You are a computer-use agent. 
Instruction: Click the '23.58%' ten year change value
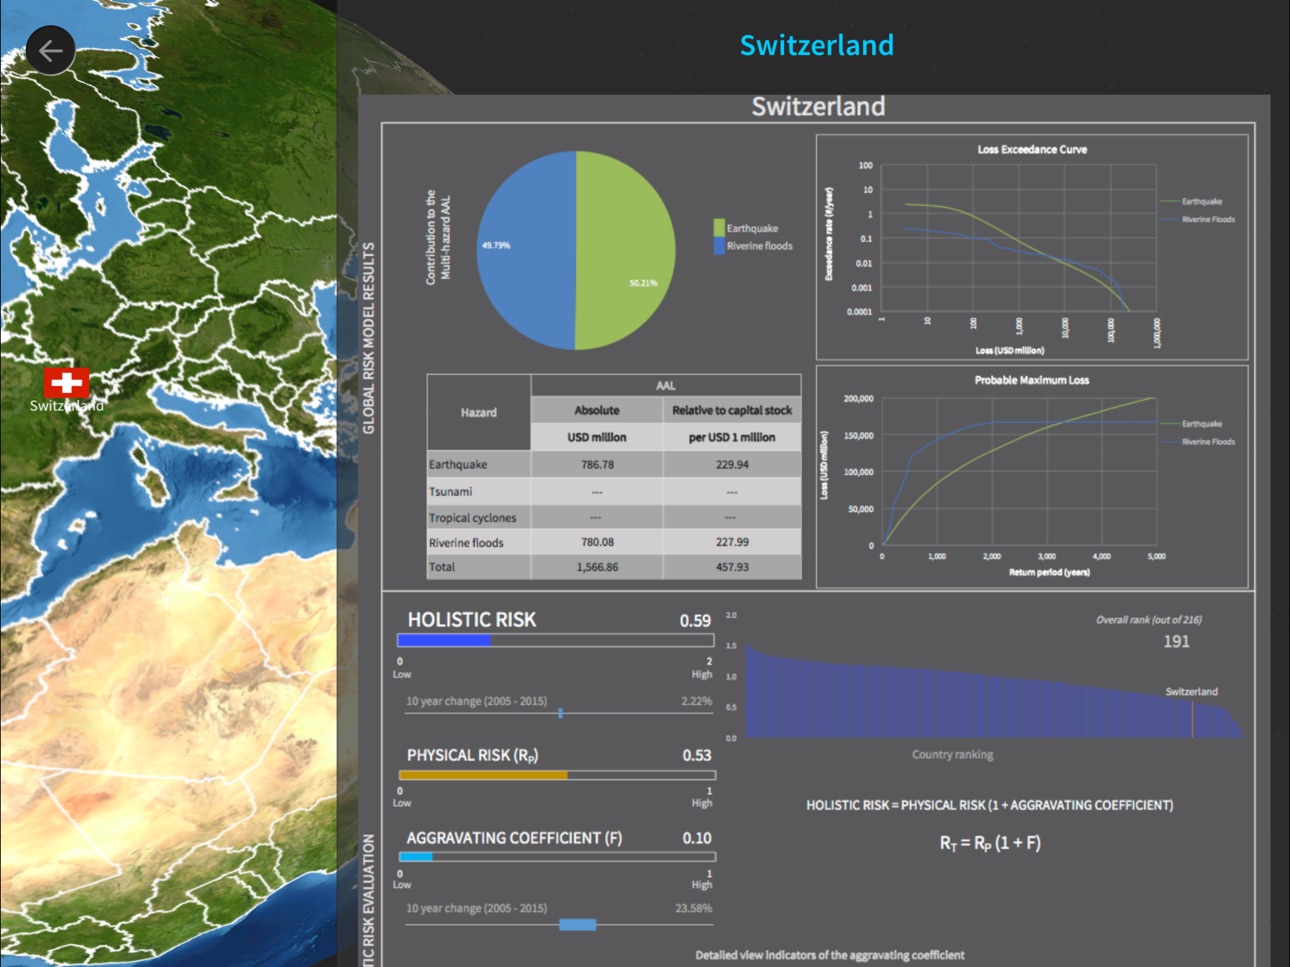[x=693, y=908]
